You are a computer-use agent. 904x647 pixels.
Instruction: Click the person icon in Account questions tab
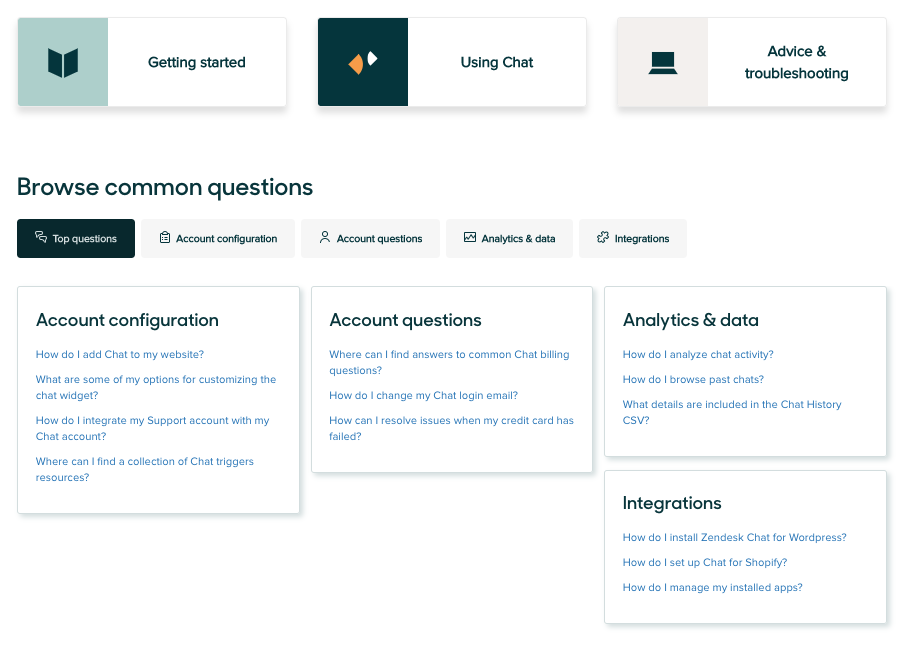[x=325, y=238]
